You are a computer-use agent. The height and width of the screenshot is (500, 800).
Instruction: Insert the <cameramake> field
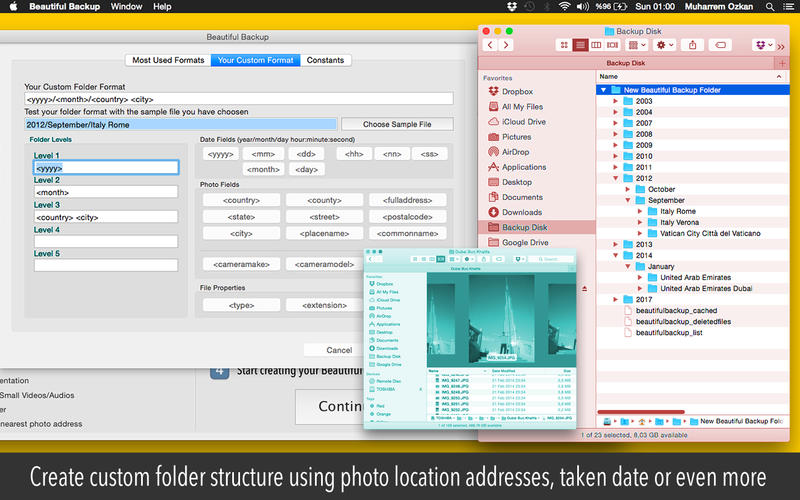[241, 264]
